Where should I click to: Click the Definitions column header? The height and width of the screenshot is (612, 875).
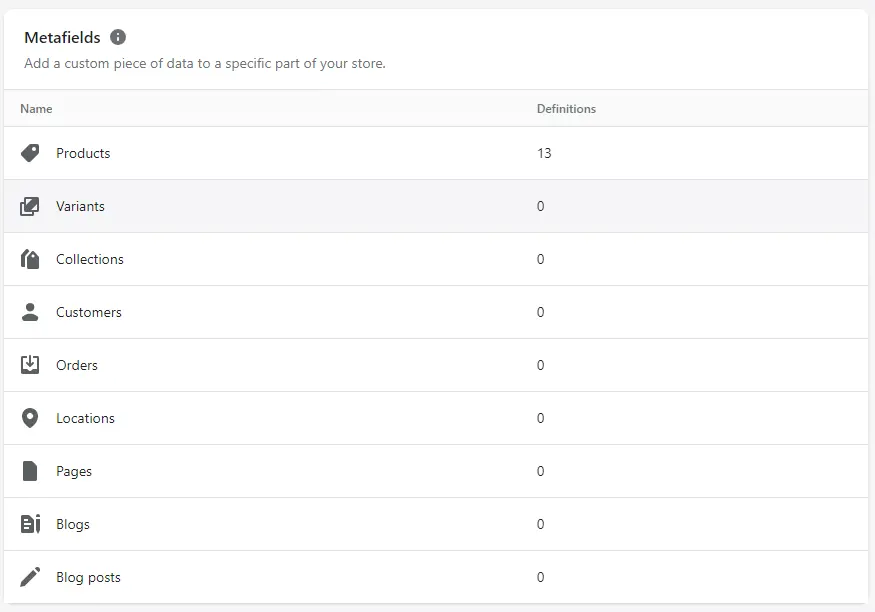(x=566, y=108)
